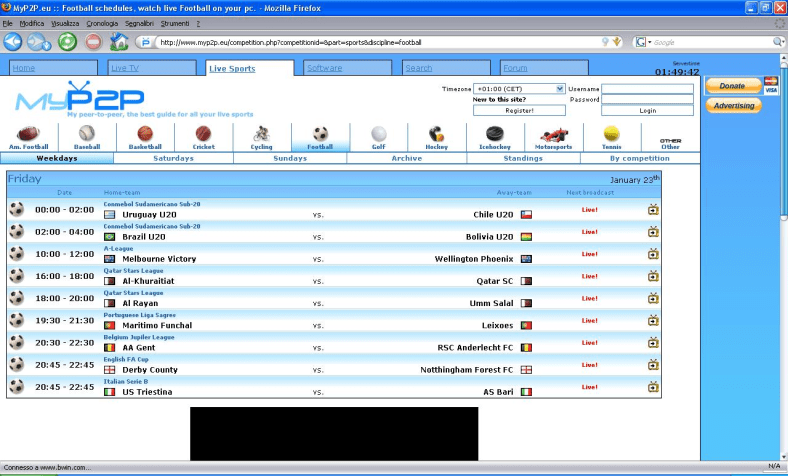Open the TV stream icon for Derby County match
The image size is (788, 476).
pyautogui.click(x=653, y=365)
